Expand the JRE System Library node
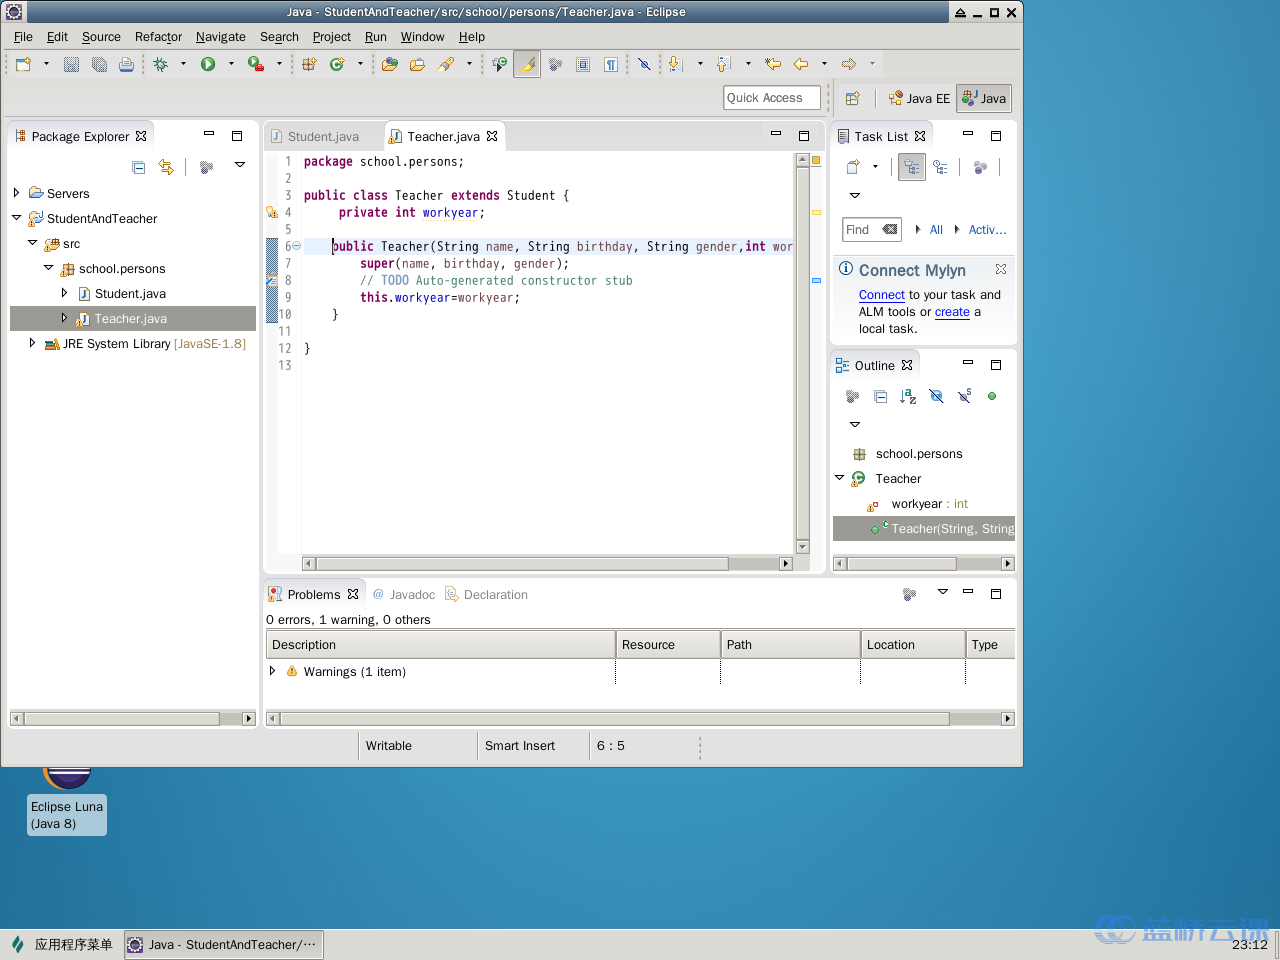The width and height of the screenshot is (1280, 960). [x=33, y=343]
